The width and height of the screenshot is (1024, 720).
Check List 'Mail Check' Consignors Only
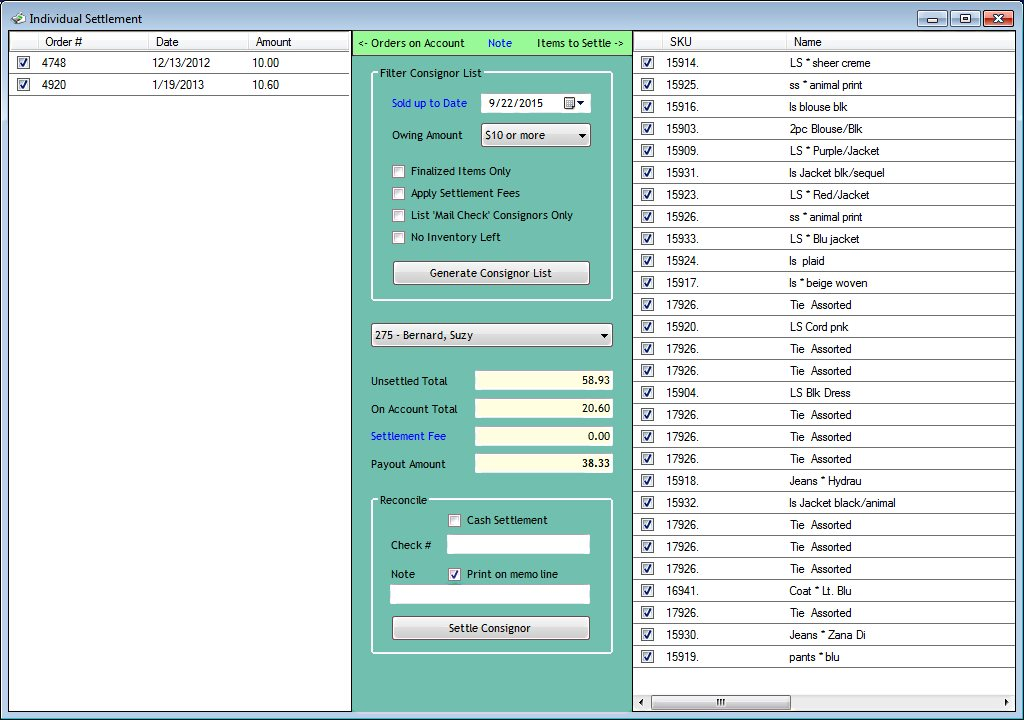pyautogui.click(x=398, y=215)
